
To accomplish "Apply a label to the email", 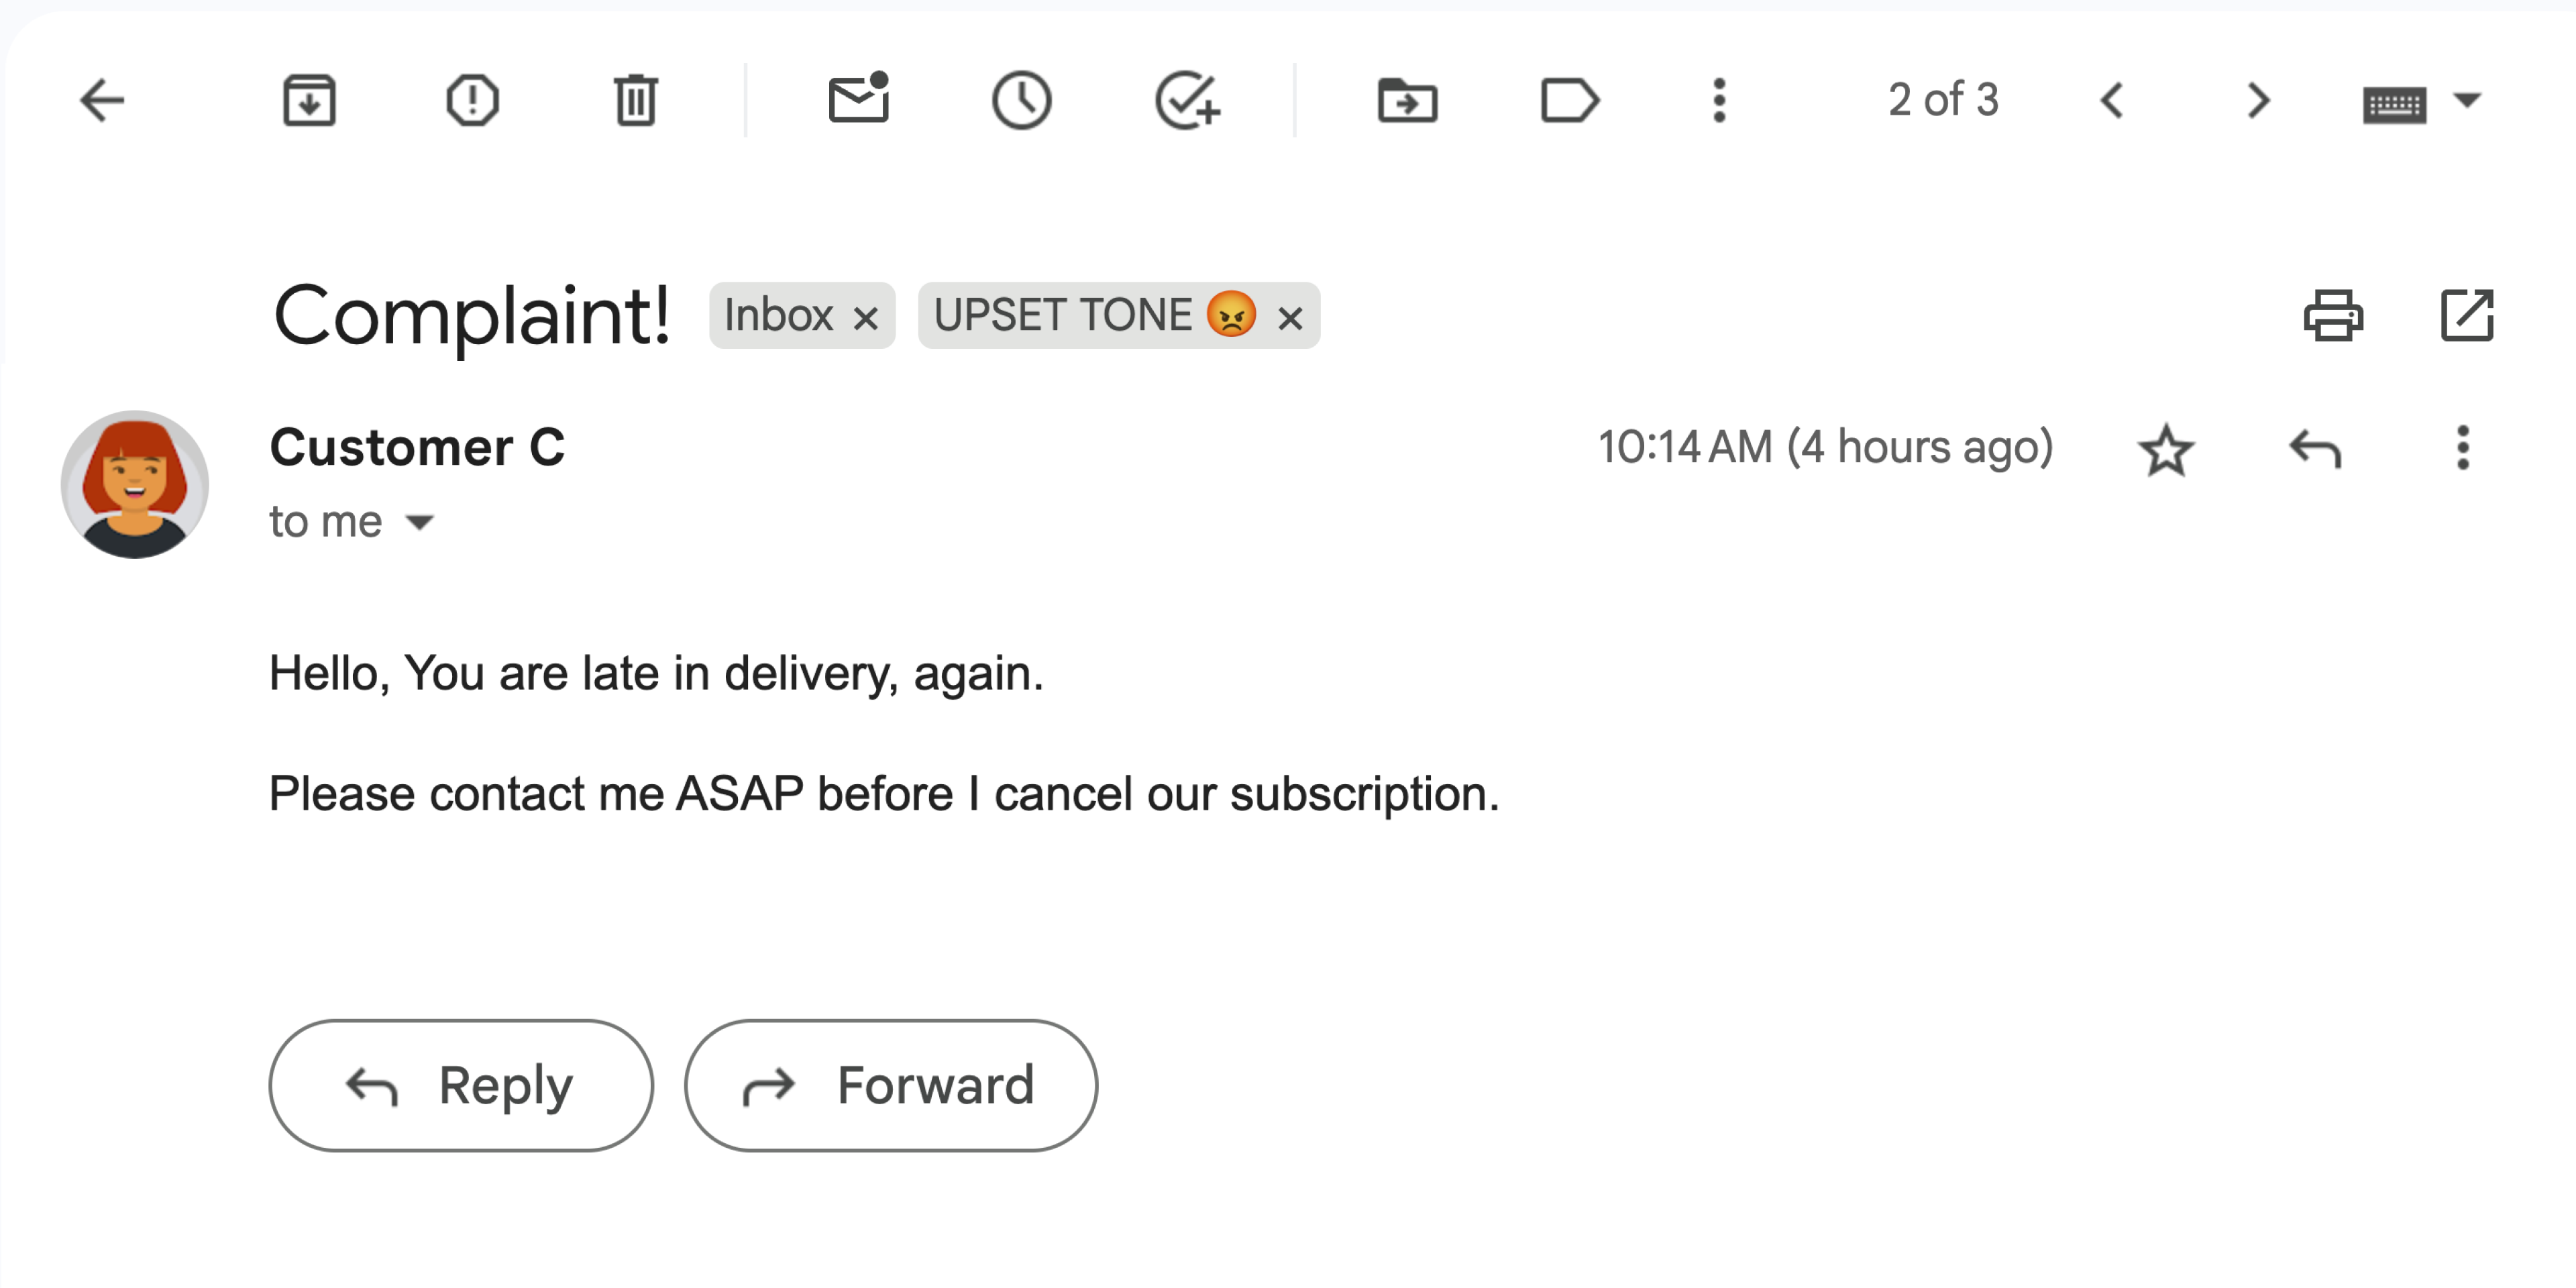I will coord(1567,100).
